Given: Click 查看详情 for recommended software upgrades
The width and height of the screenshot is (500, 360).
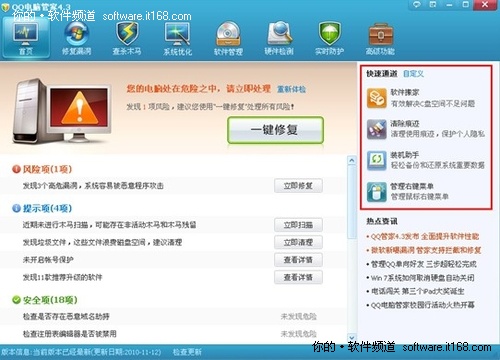Looking at the screenshot, I should coord(298,277).
